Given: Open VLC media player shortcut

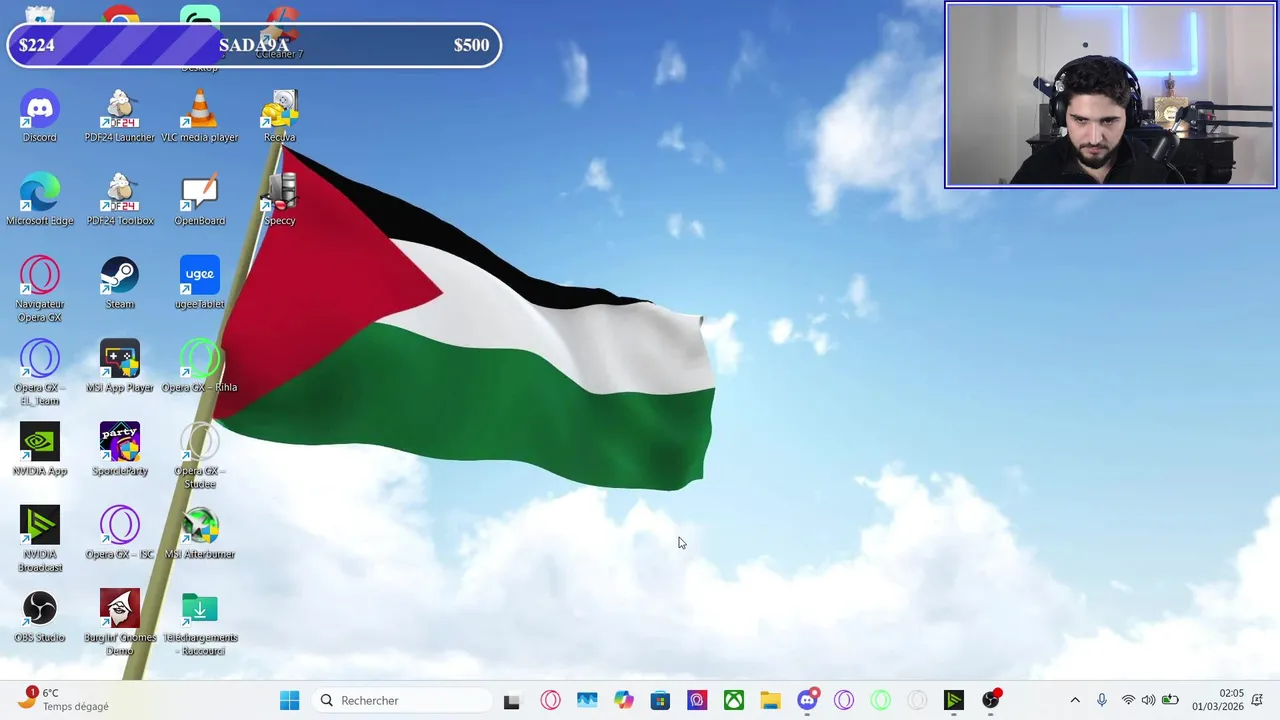Looking at the screenshot, I should coord(200,116).
